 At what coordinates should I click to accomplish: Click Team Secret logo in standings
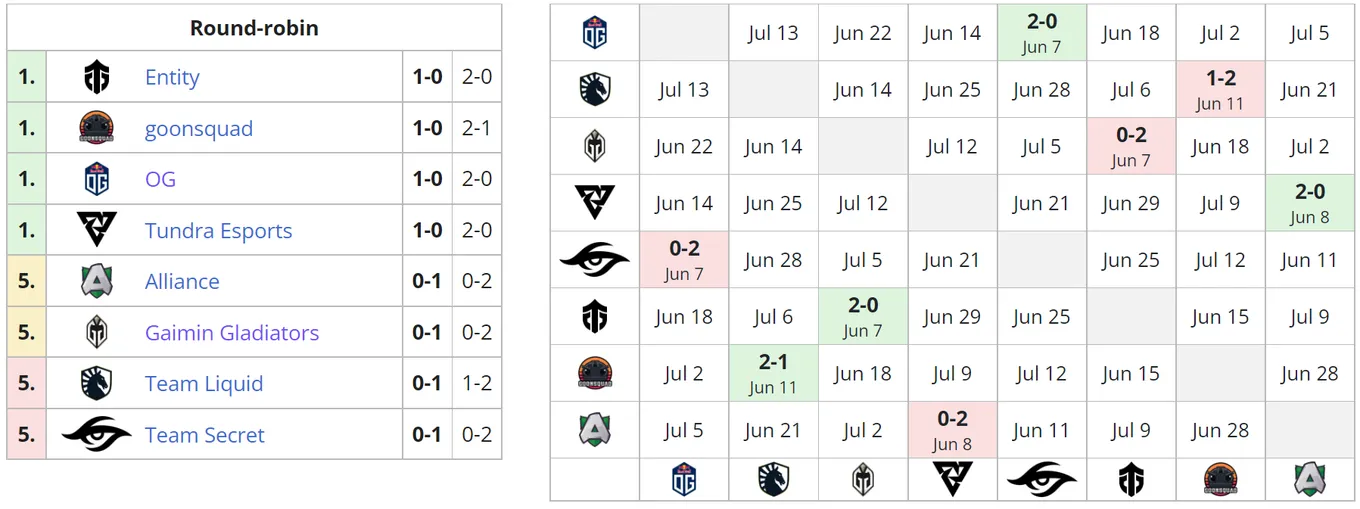(96, 435)
